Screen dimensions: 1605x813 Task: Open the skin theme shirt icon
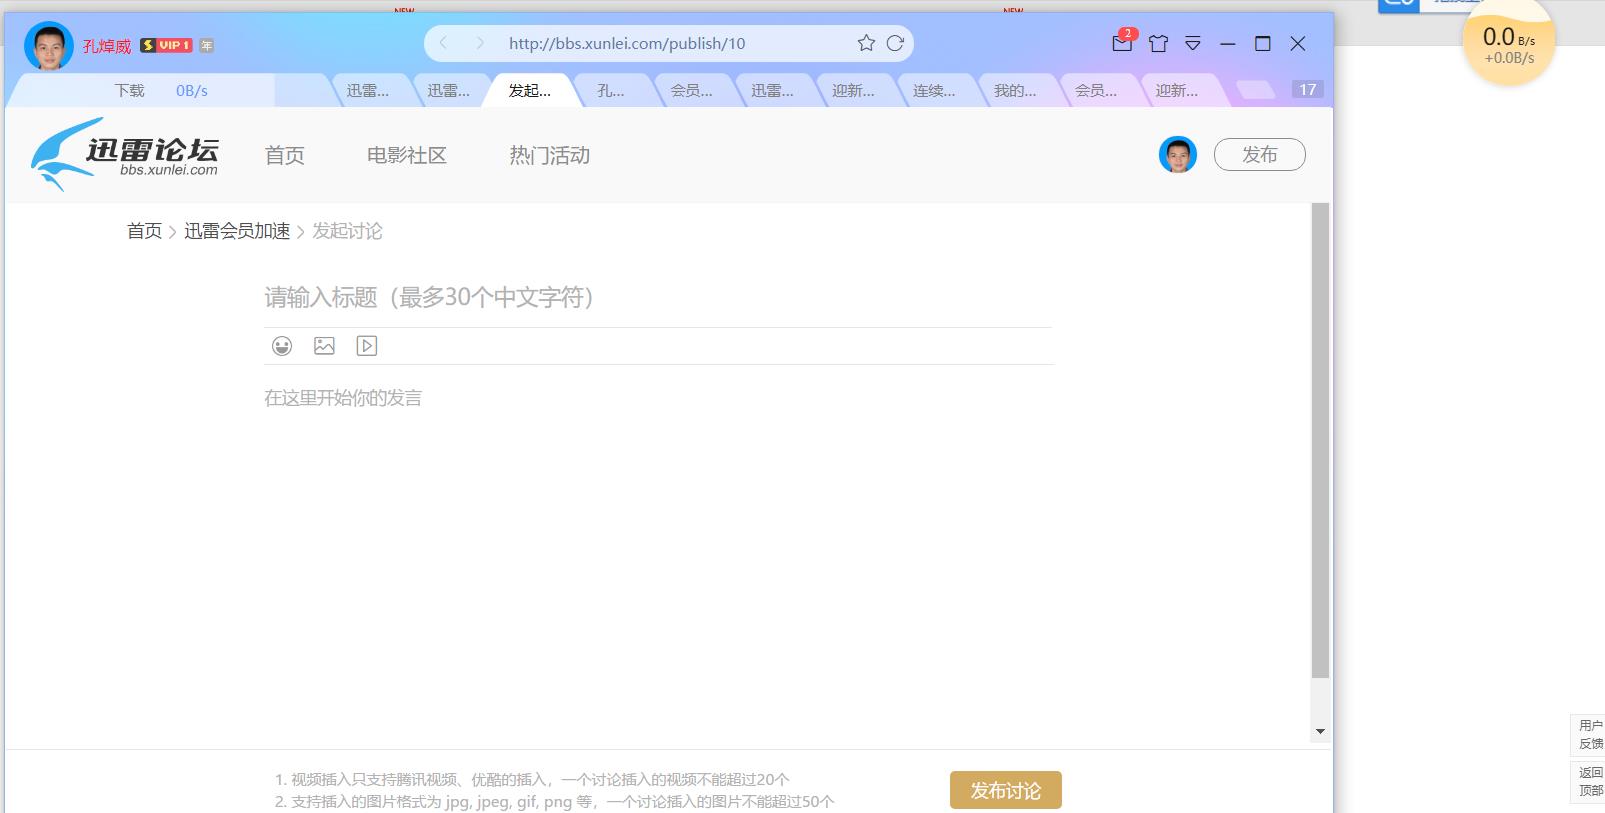click(x=1158, y=43)
